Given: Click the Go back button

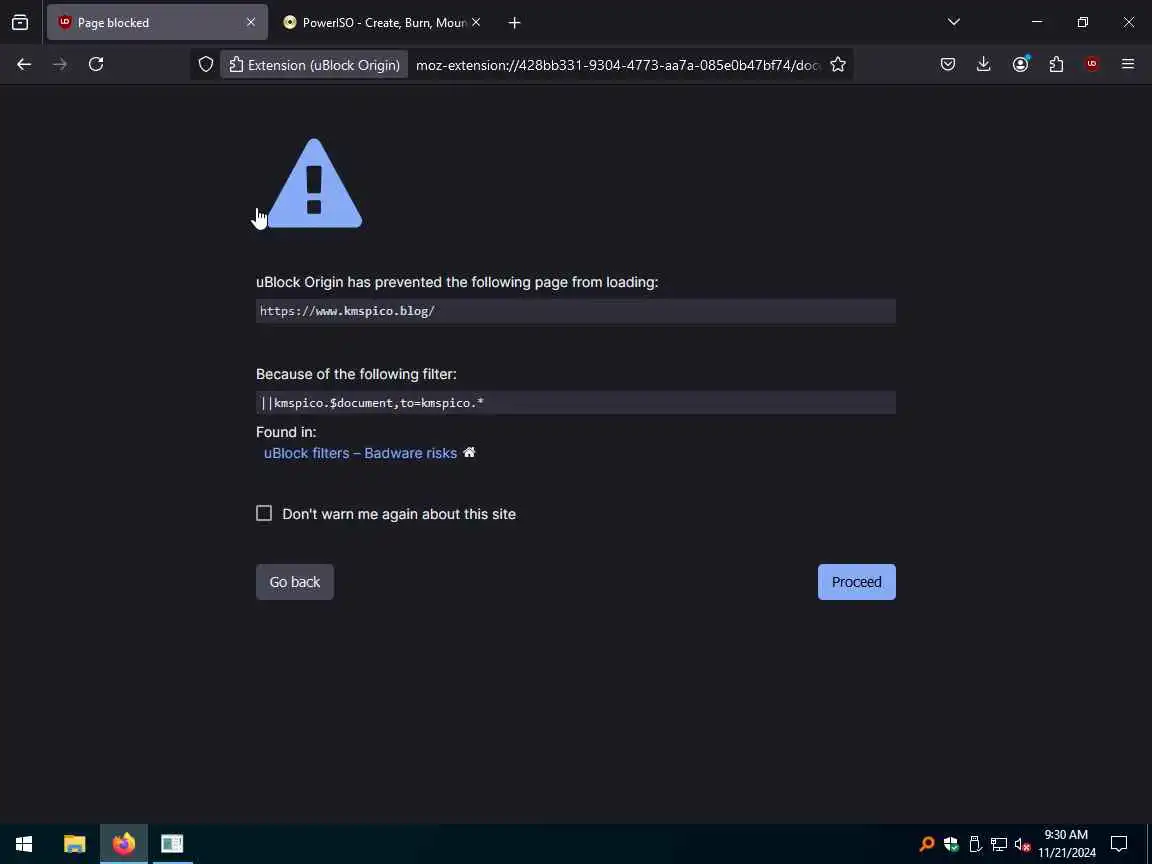Looking at the screenshot, I should [x=295, y=582].
